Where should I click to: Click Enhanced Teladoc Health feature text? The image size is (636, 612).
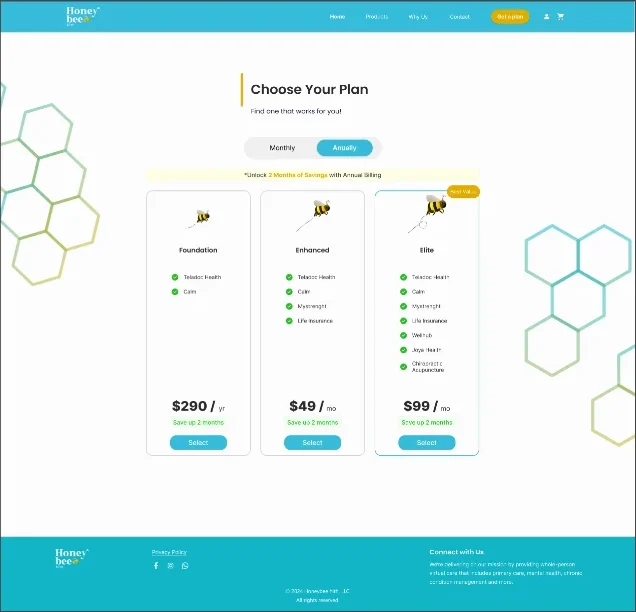(x=316, y=277)
